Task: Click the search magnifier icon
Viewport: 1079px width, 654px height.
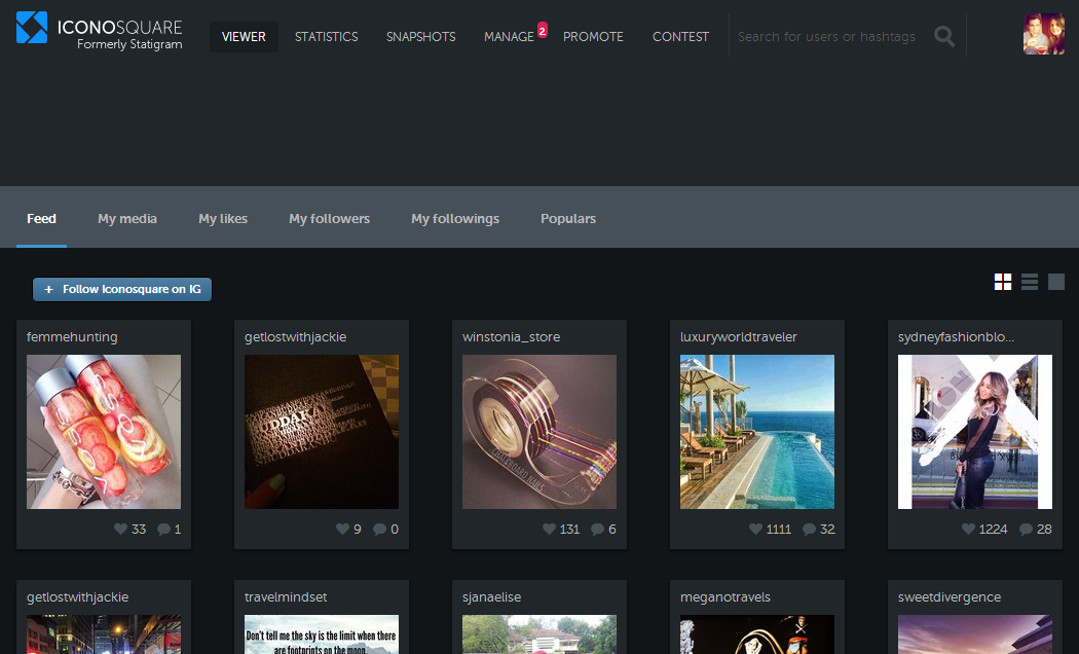Action: pyautogui.click(x=944, y=36)
